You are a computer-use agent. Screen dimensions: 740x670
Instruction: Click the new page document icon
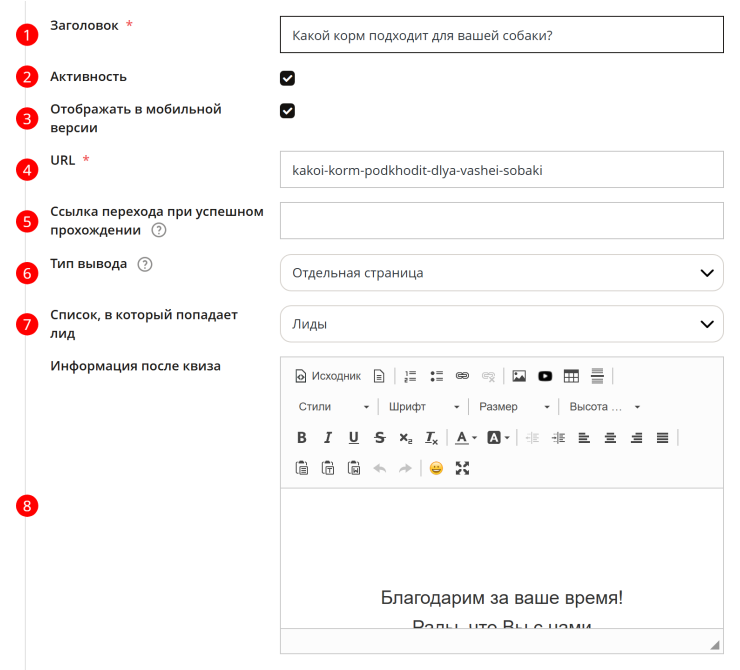pyautogui.click(x=379, y=376)
